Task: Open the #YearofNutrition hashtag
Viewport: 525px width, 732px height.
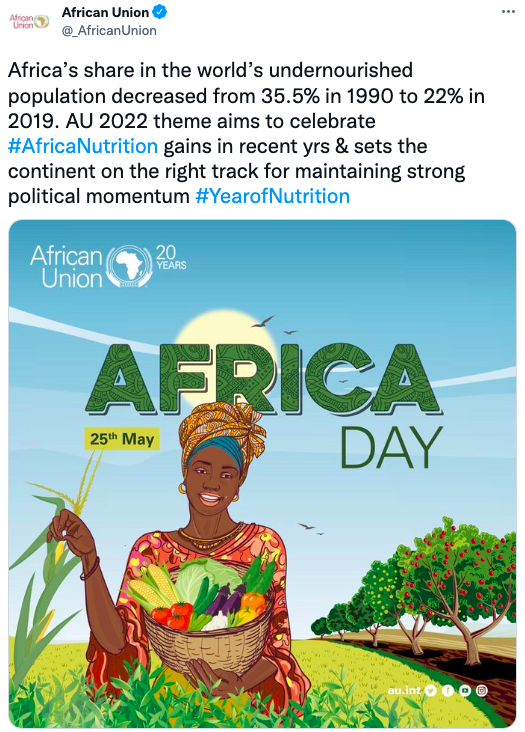Action: (273, 196)
